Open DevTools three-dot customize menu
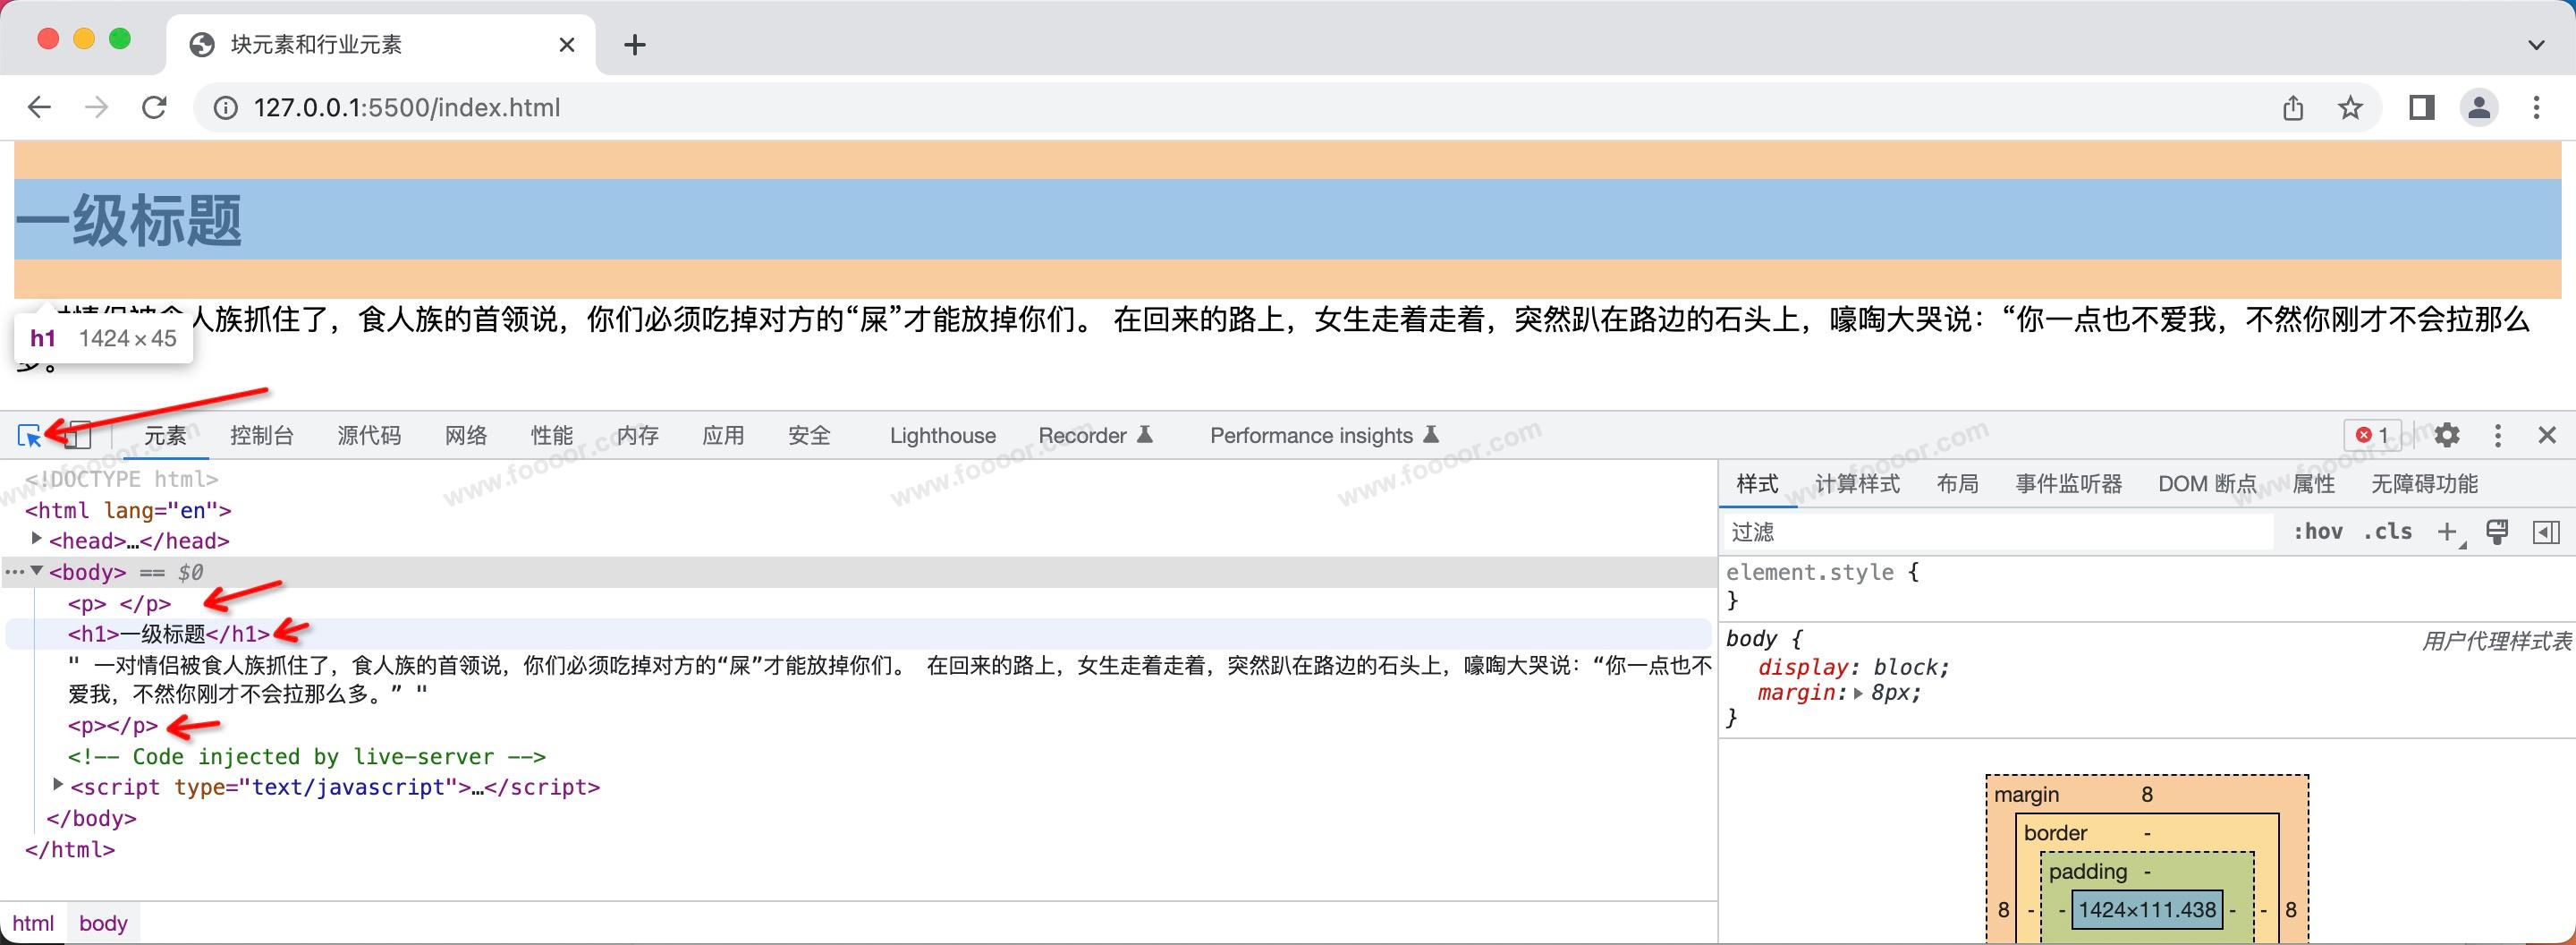This screenshot has width=2576, height=945. (2498, 435)
